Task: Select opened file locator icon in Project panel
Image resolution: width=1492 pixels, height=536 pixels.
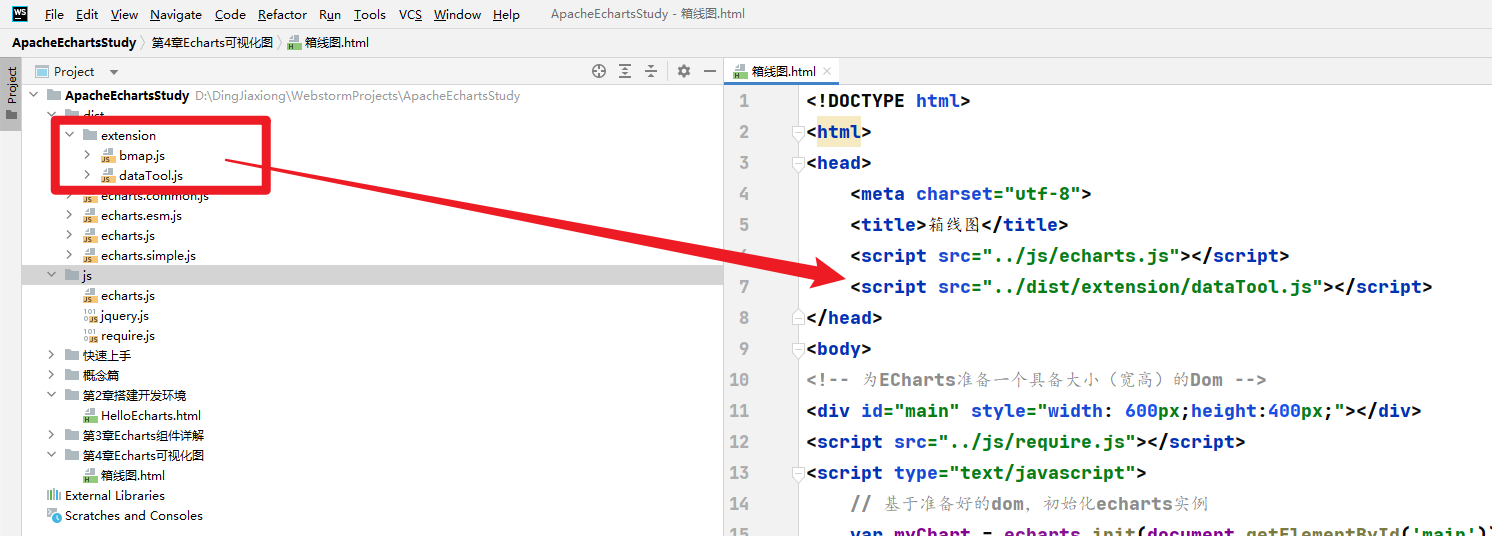Action: [599, 71]
